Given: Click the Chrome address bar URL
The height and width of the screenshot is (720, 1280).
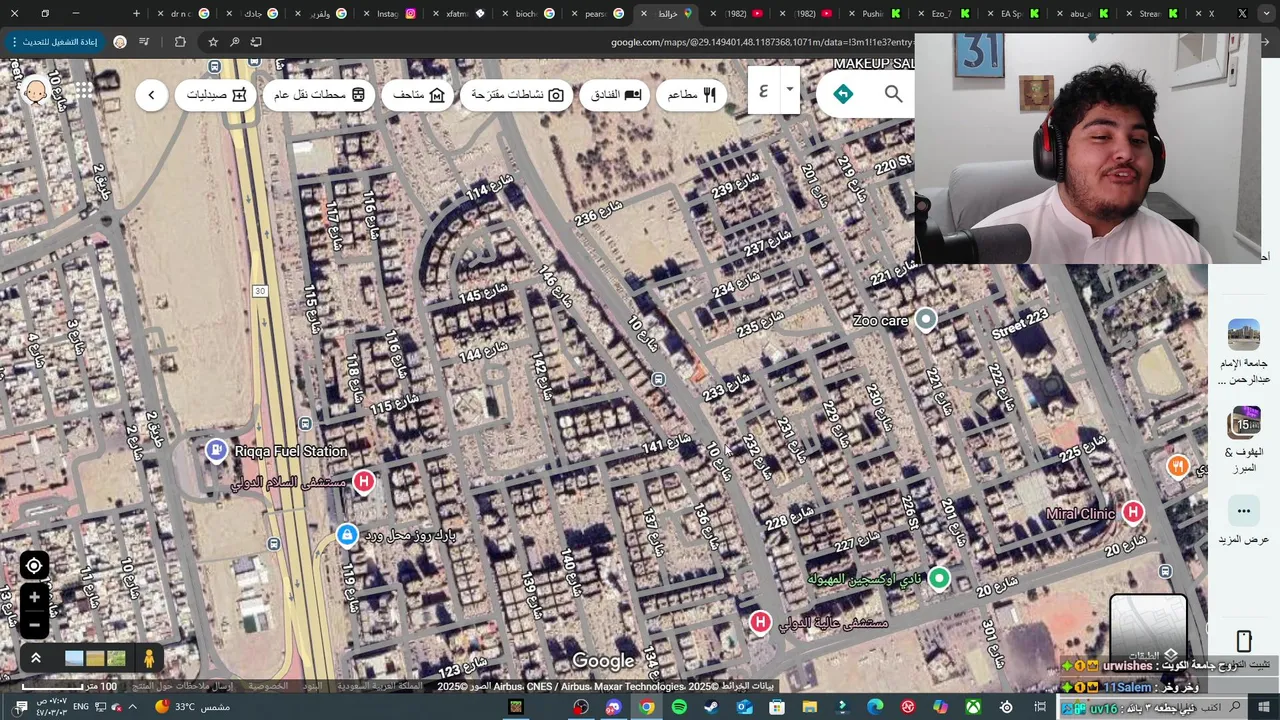Looking at the screenshot, I should 762,42.
